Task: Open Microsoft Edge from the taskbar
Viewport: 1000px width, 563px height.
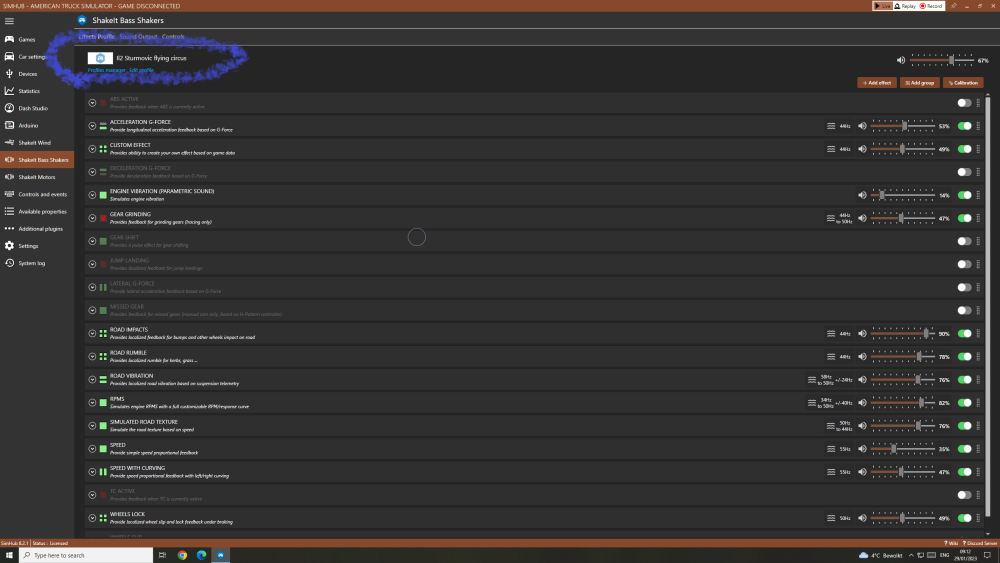Action: pyautogui.click(x=202, y=555)
